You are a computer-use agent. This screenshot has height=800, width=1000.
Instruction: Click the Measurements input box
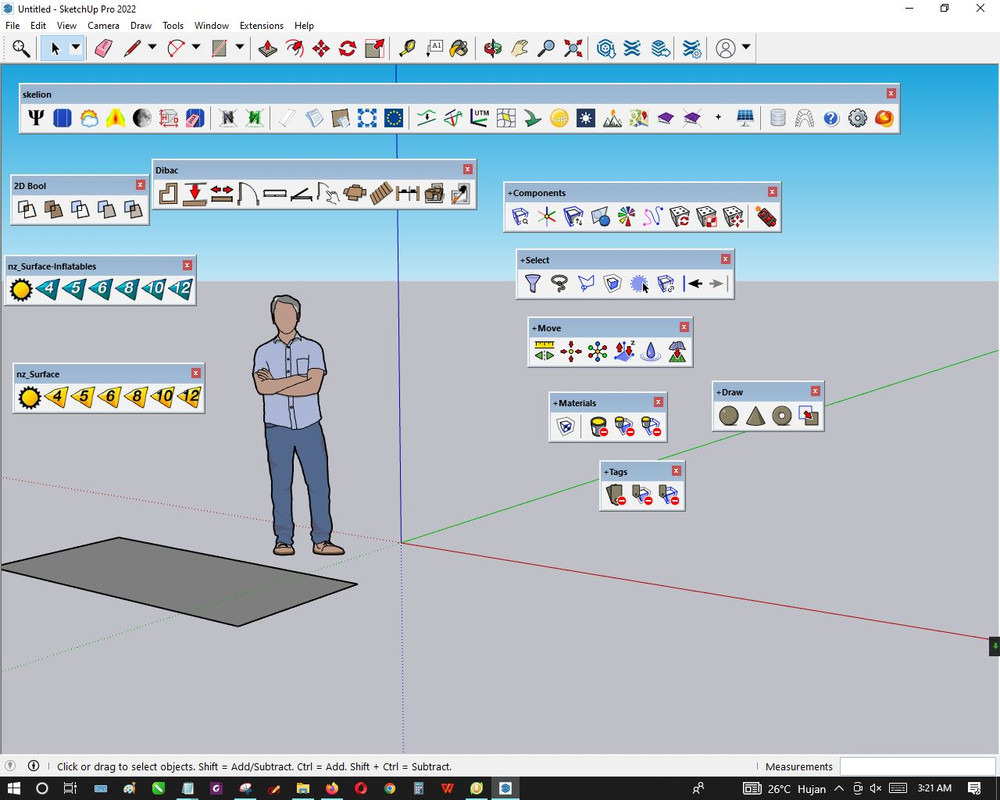(x=917, y=766)
